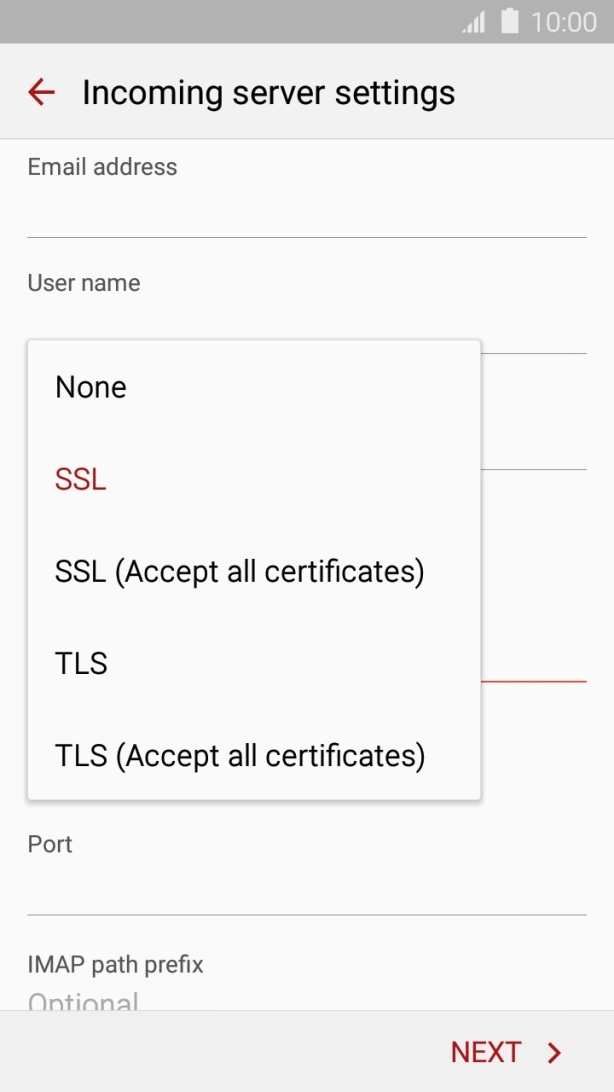Return to previous screen using back navigation
Viewport: 614px width, 1092px height.
click(x=40, y=92)
